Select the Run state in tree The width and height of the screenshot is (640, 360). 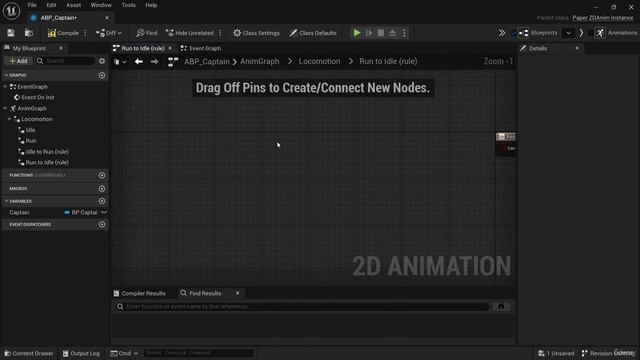(x=27, y=141)
